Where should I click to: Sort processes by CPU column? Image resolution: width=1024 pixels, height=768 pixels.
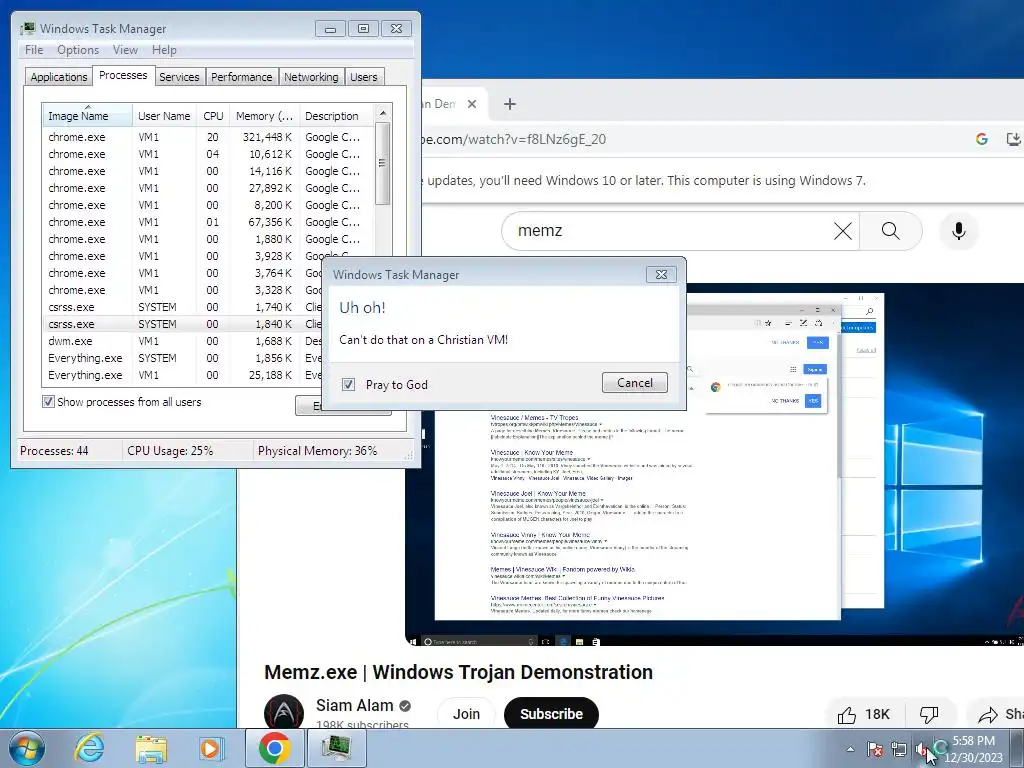tap(213, 116)
